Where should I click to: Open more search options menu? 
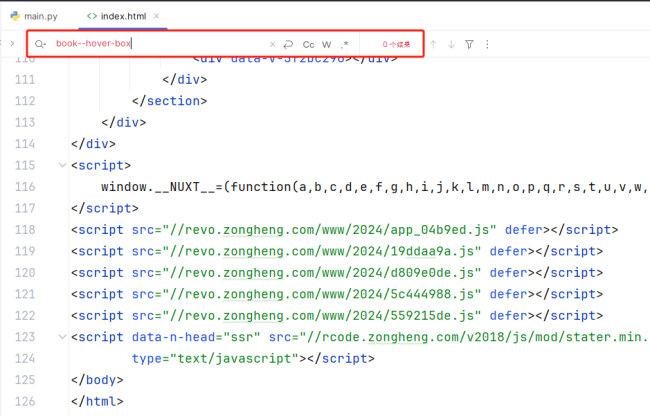[x=487, y=44]
